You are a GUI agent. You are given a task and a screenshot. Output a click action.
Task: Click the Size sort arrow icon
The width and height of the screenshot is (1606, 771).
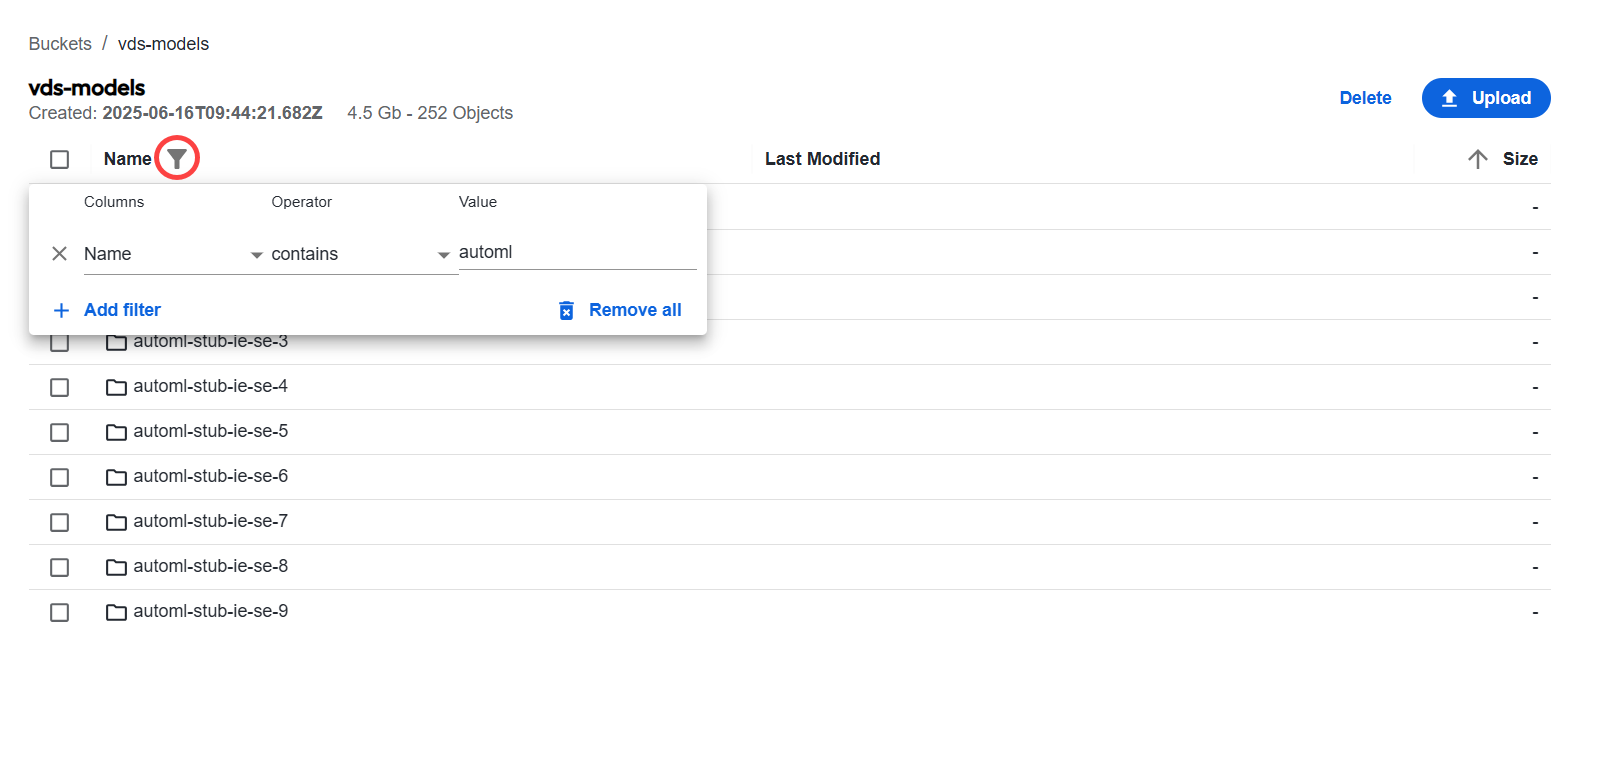click(1478, 159)
